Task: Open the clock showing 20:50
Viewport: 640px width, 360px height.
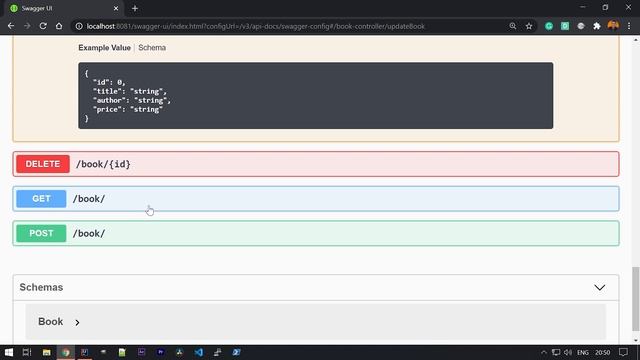Action: click(602, 352)
